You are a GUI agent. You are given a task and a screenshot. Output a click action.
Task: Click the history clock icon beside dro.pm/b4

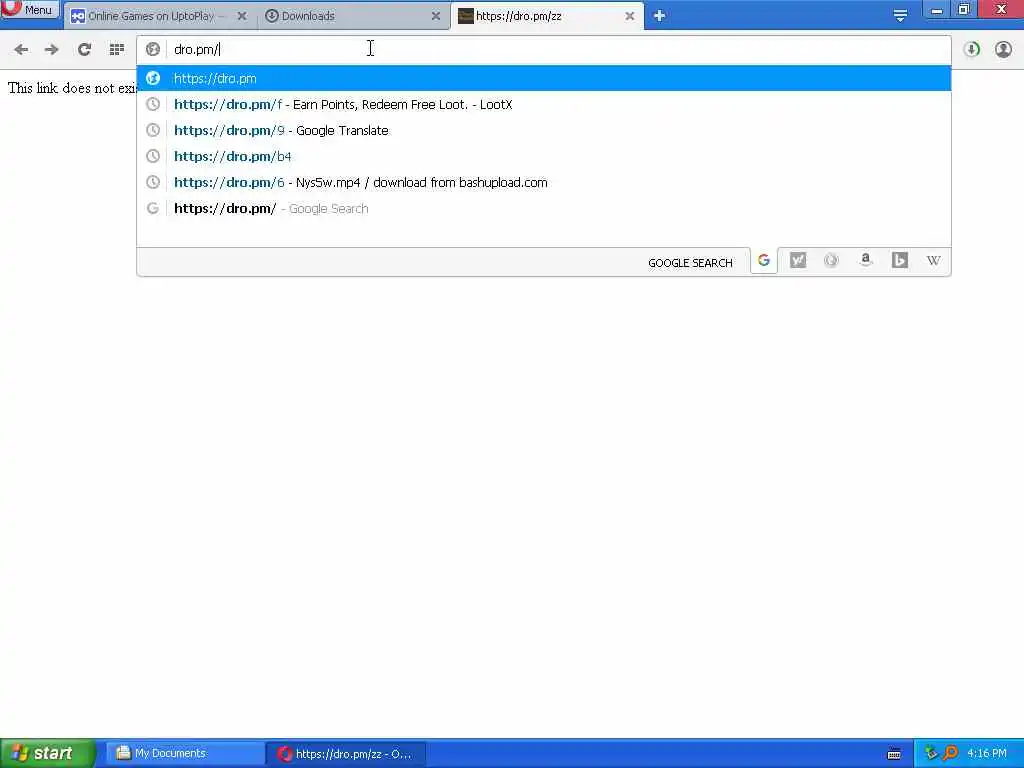pyautogui.click(x=153, y=157)
